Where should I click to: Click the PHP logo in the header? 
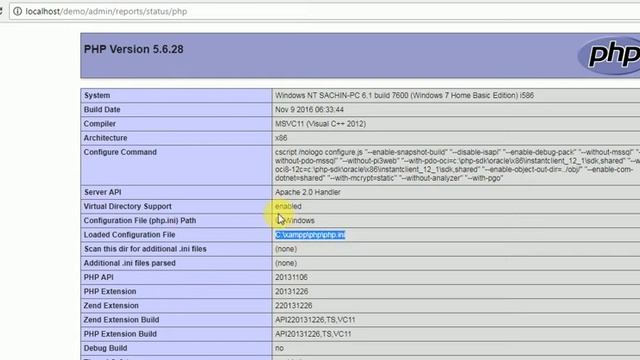pyautogui.click(x=609, y=55)
